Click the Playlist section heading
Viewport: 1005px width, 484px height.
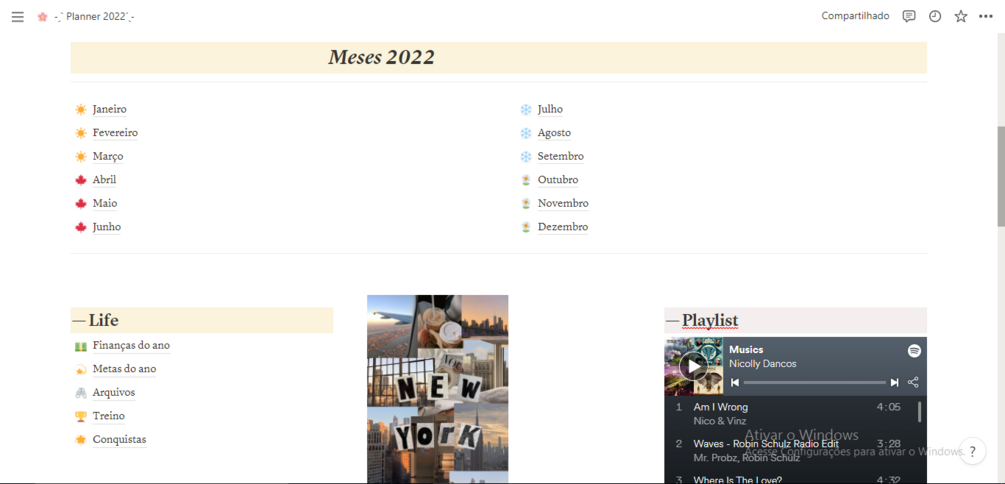click(710, 321)
